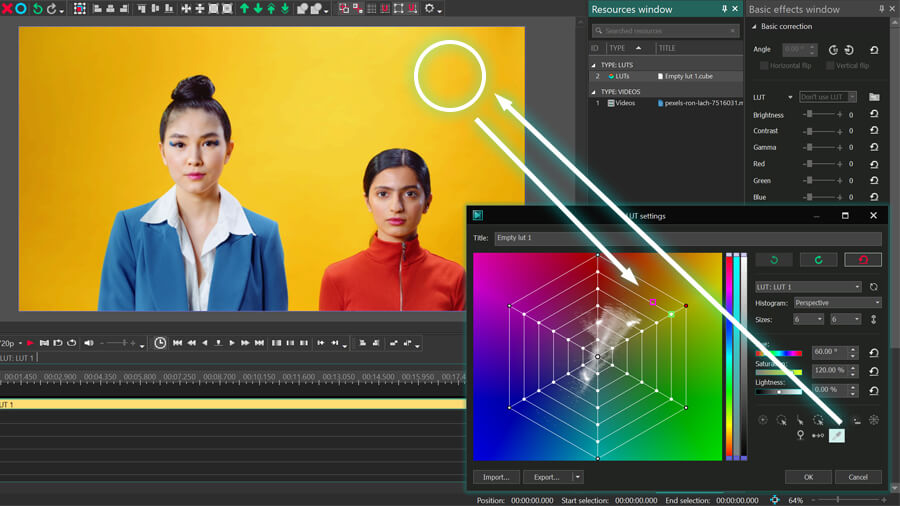900x506 pixels.
Task: Click the clock icon in playback toolbar
Action: pyautogui.click(x=160, y=342)
